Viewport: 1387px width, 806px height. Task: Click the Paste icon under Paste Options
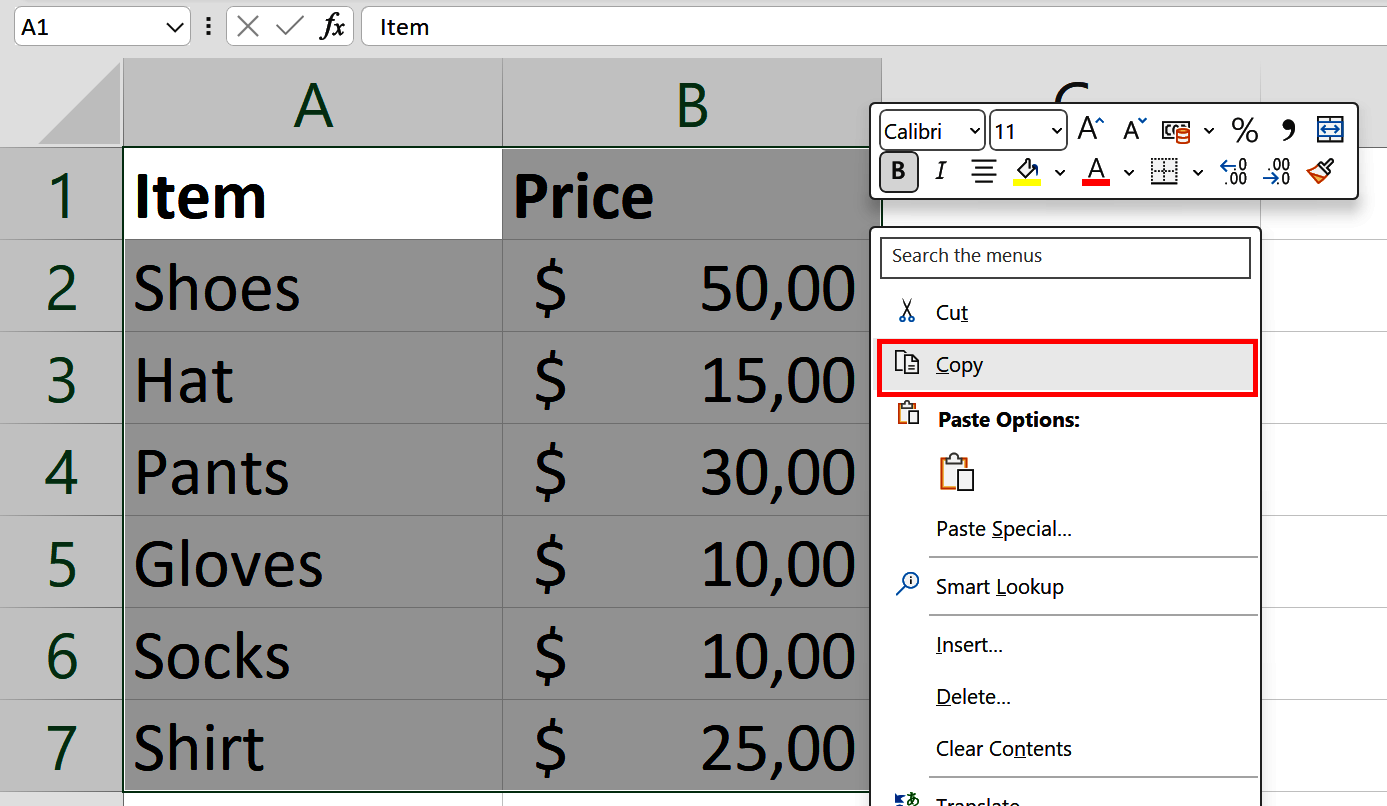tap(956, 472)
